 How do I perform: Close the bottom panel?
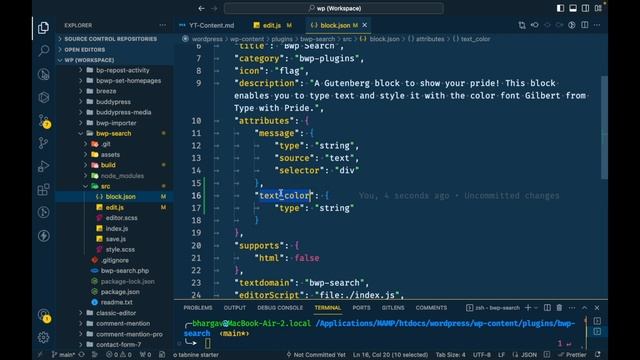pos(597,308)
